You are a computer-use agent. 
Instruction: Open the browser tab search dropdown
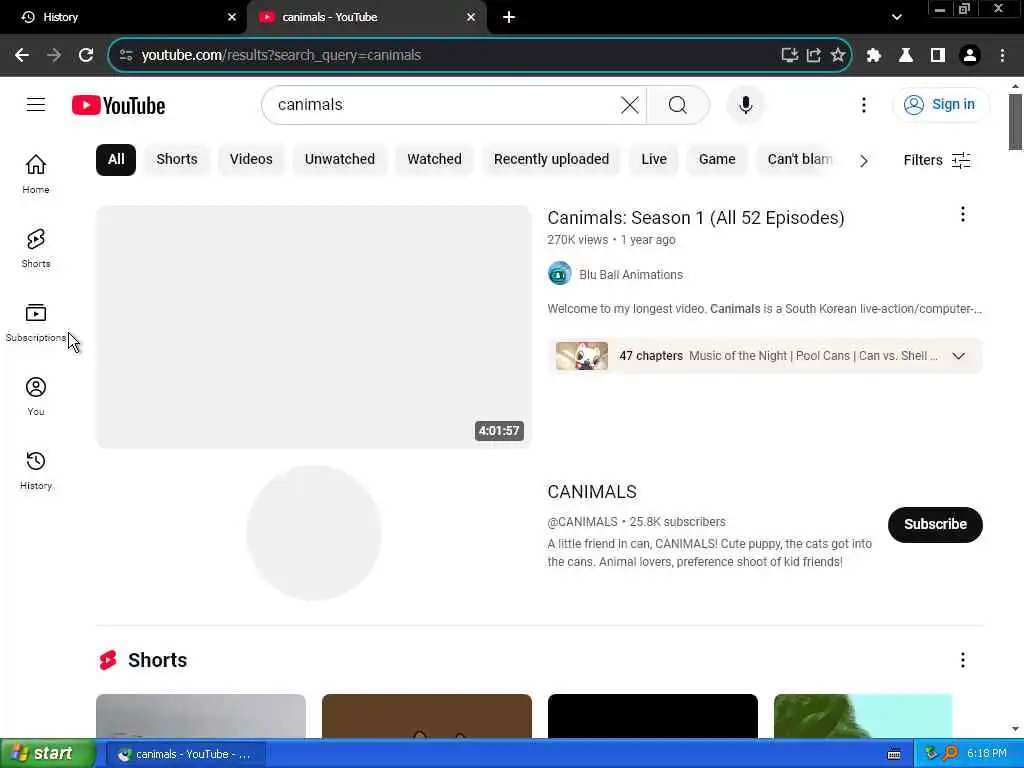point(897,17)
